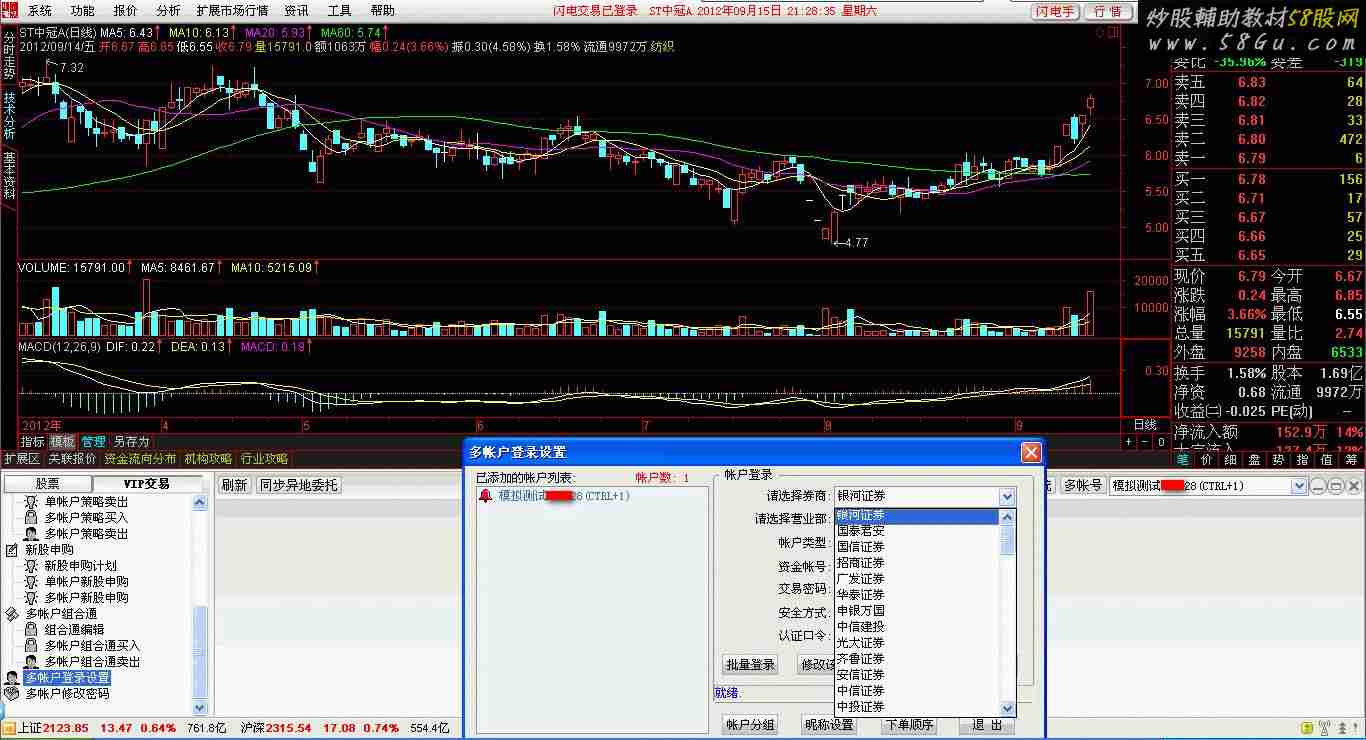The image size is (1366, 740).
Task: Click the 多帐号 button
Action: (x=1082, y=485)
